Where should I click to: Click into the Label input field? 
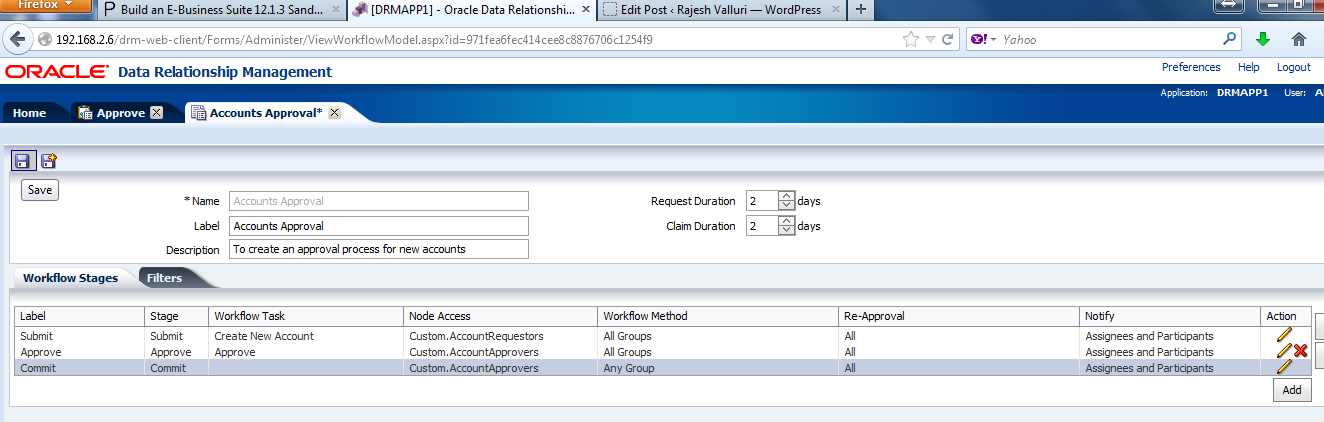click(x=379, y=226)
